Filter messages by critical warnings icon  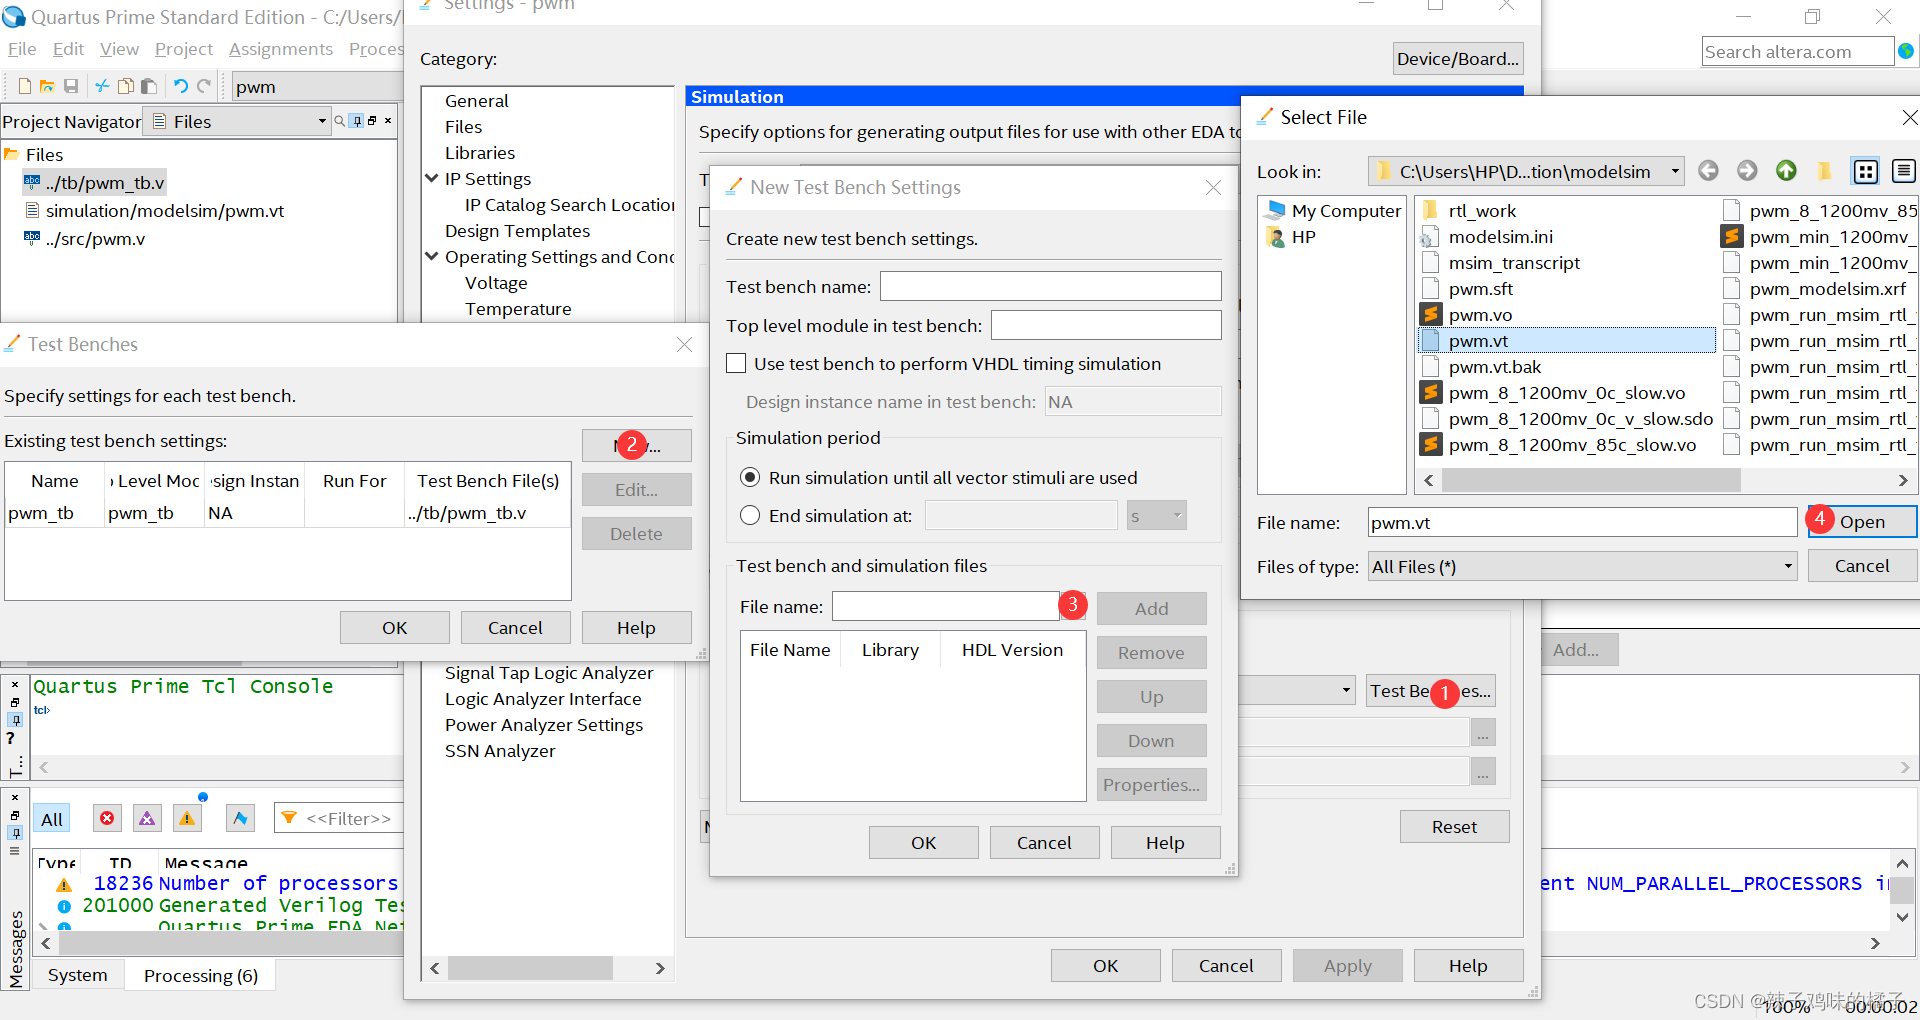pos(147,818)
